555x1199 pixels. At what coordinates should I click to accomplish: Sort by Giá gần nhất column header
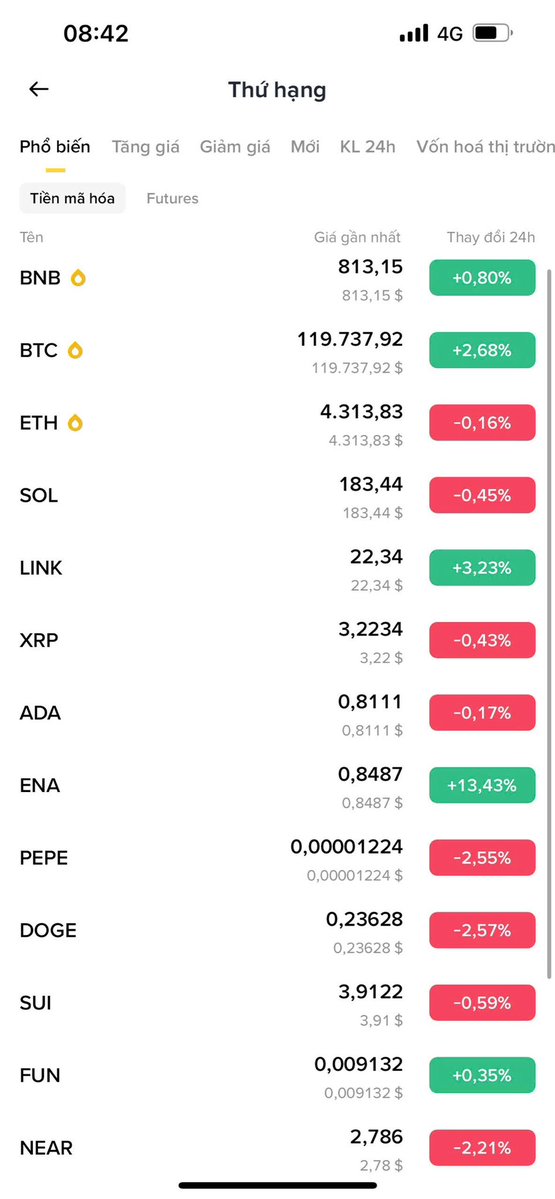click(357, 238)
